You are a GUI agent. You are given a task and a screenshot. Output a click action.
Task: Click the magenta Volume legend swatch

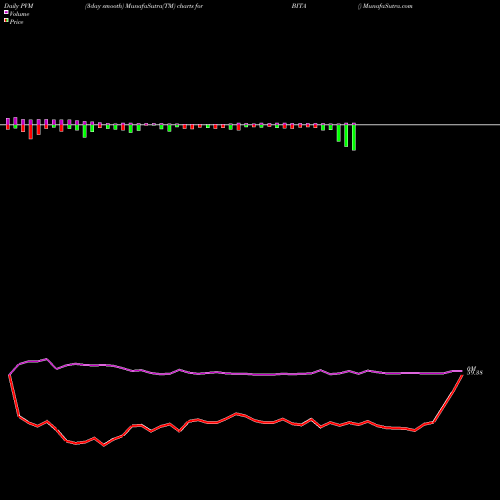tap(6, 12)
